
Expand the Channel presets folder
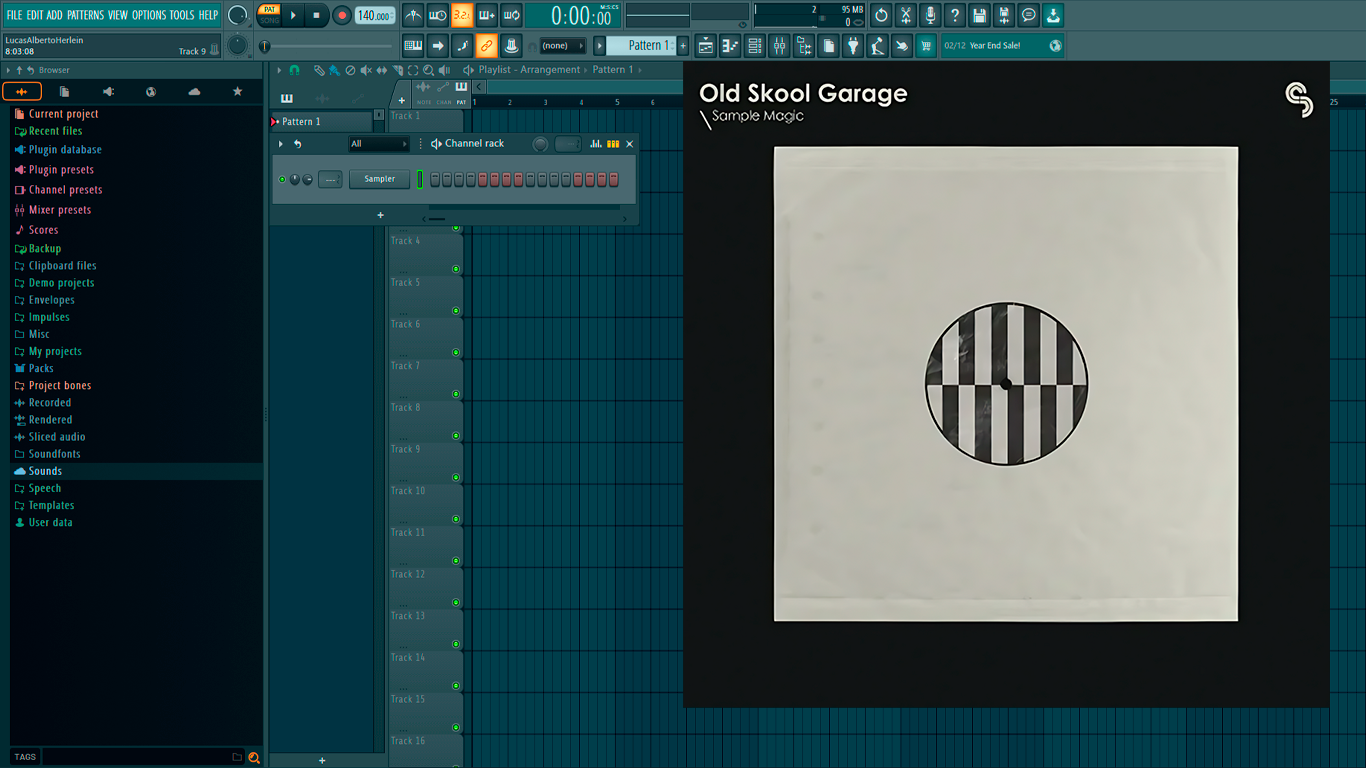coord(65,190)
